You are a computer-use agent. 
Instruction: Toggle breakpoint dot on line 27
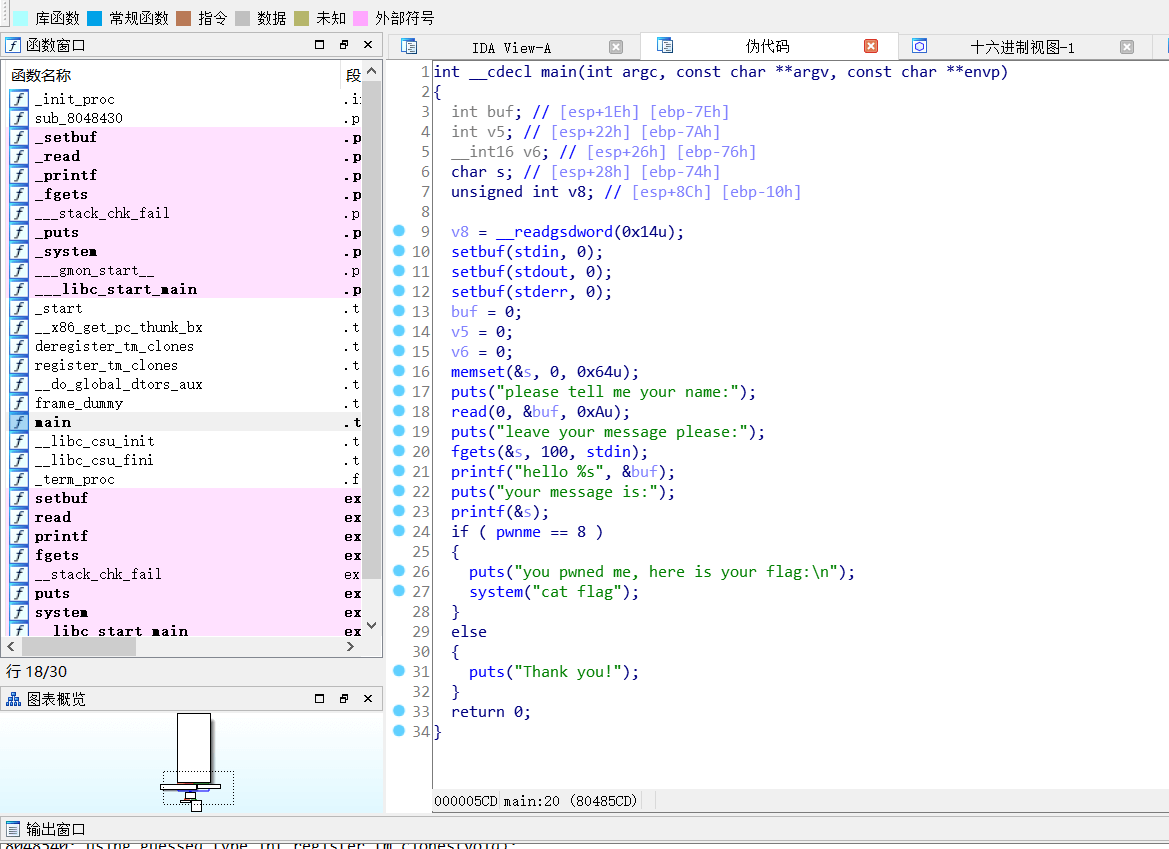pyautogui.click(x=399, y=591)
